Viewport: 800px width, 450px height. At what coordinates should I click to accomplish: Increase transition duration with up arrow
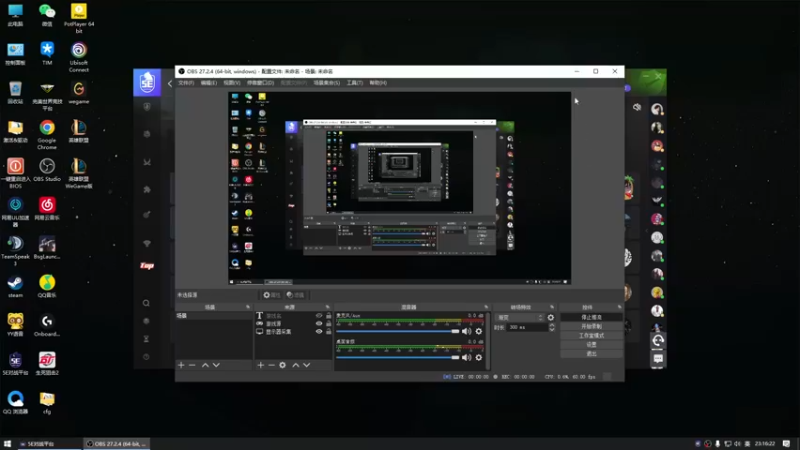pos(552,325)
